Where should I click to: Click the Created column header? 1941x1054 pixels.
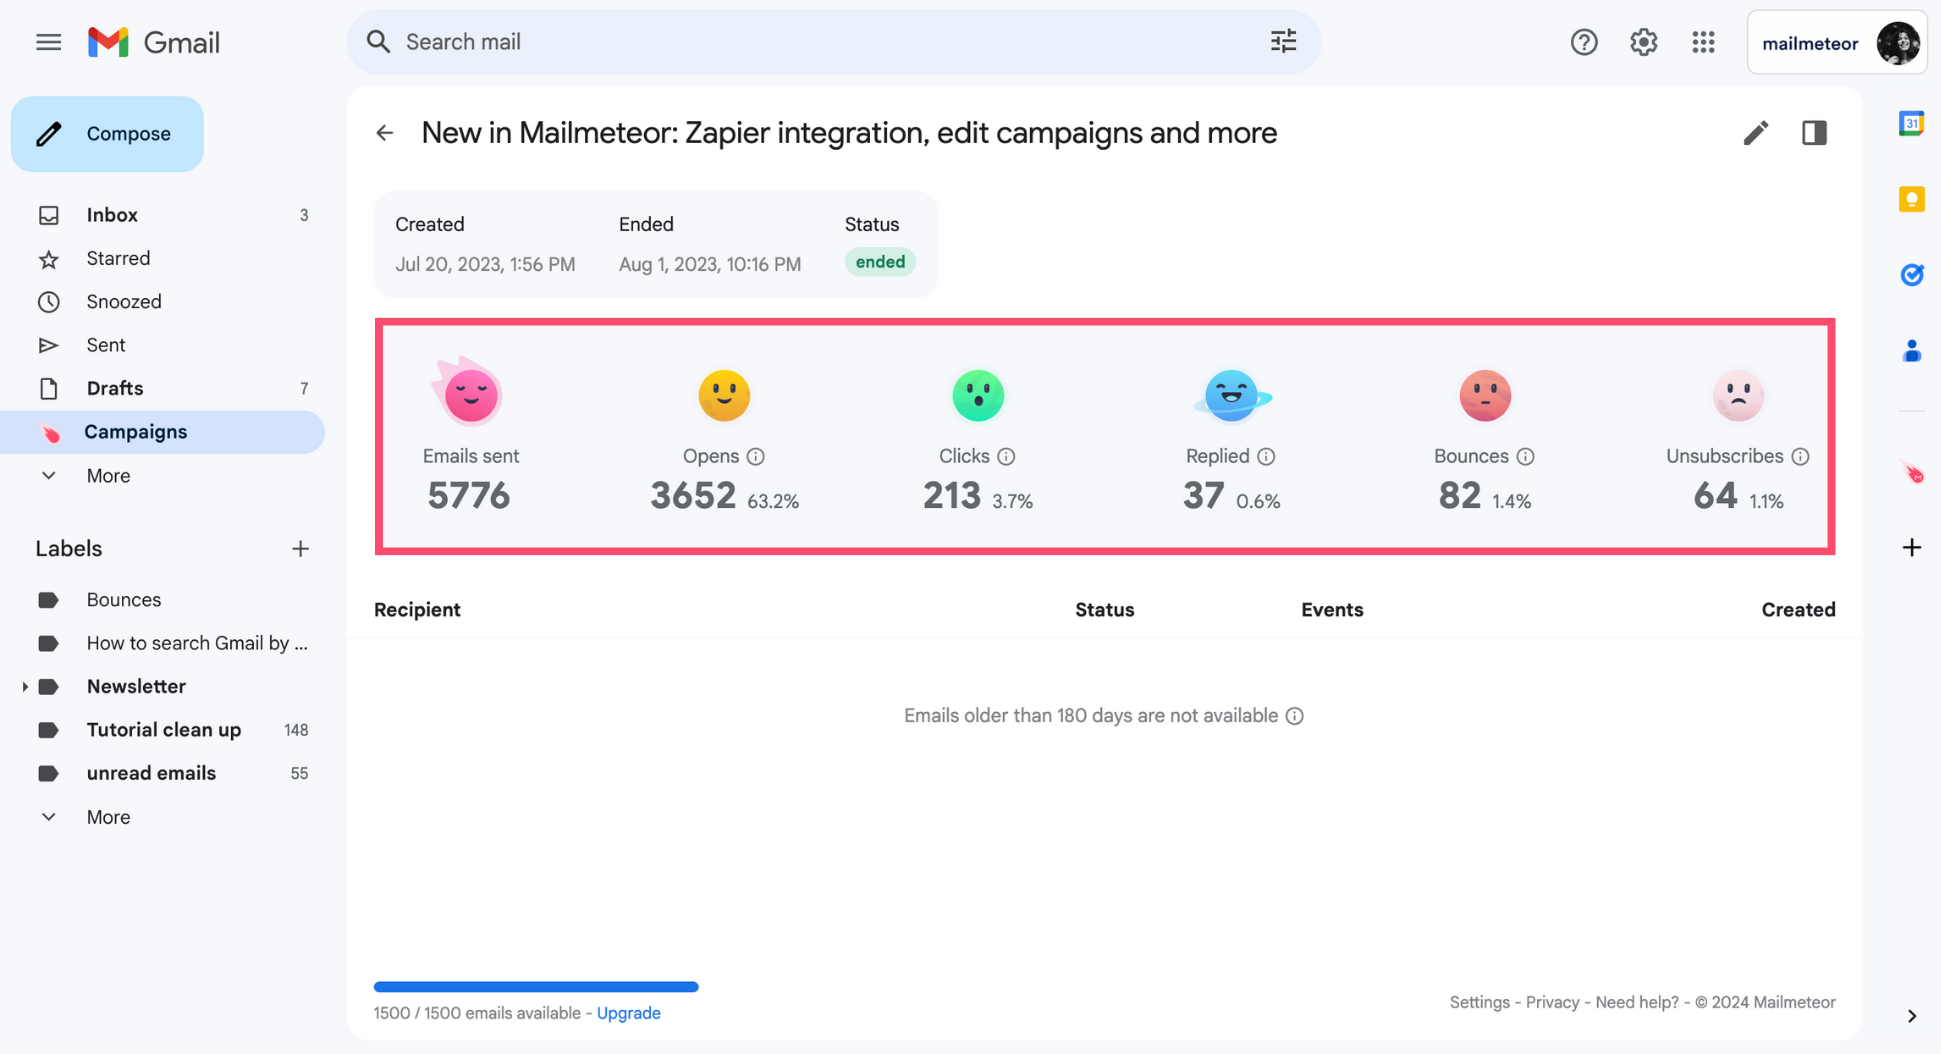pyautogui.click(x=1798, y=610)
